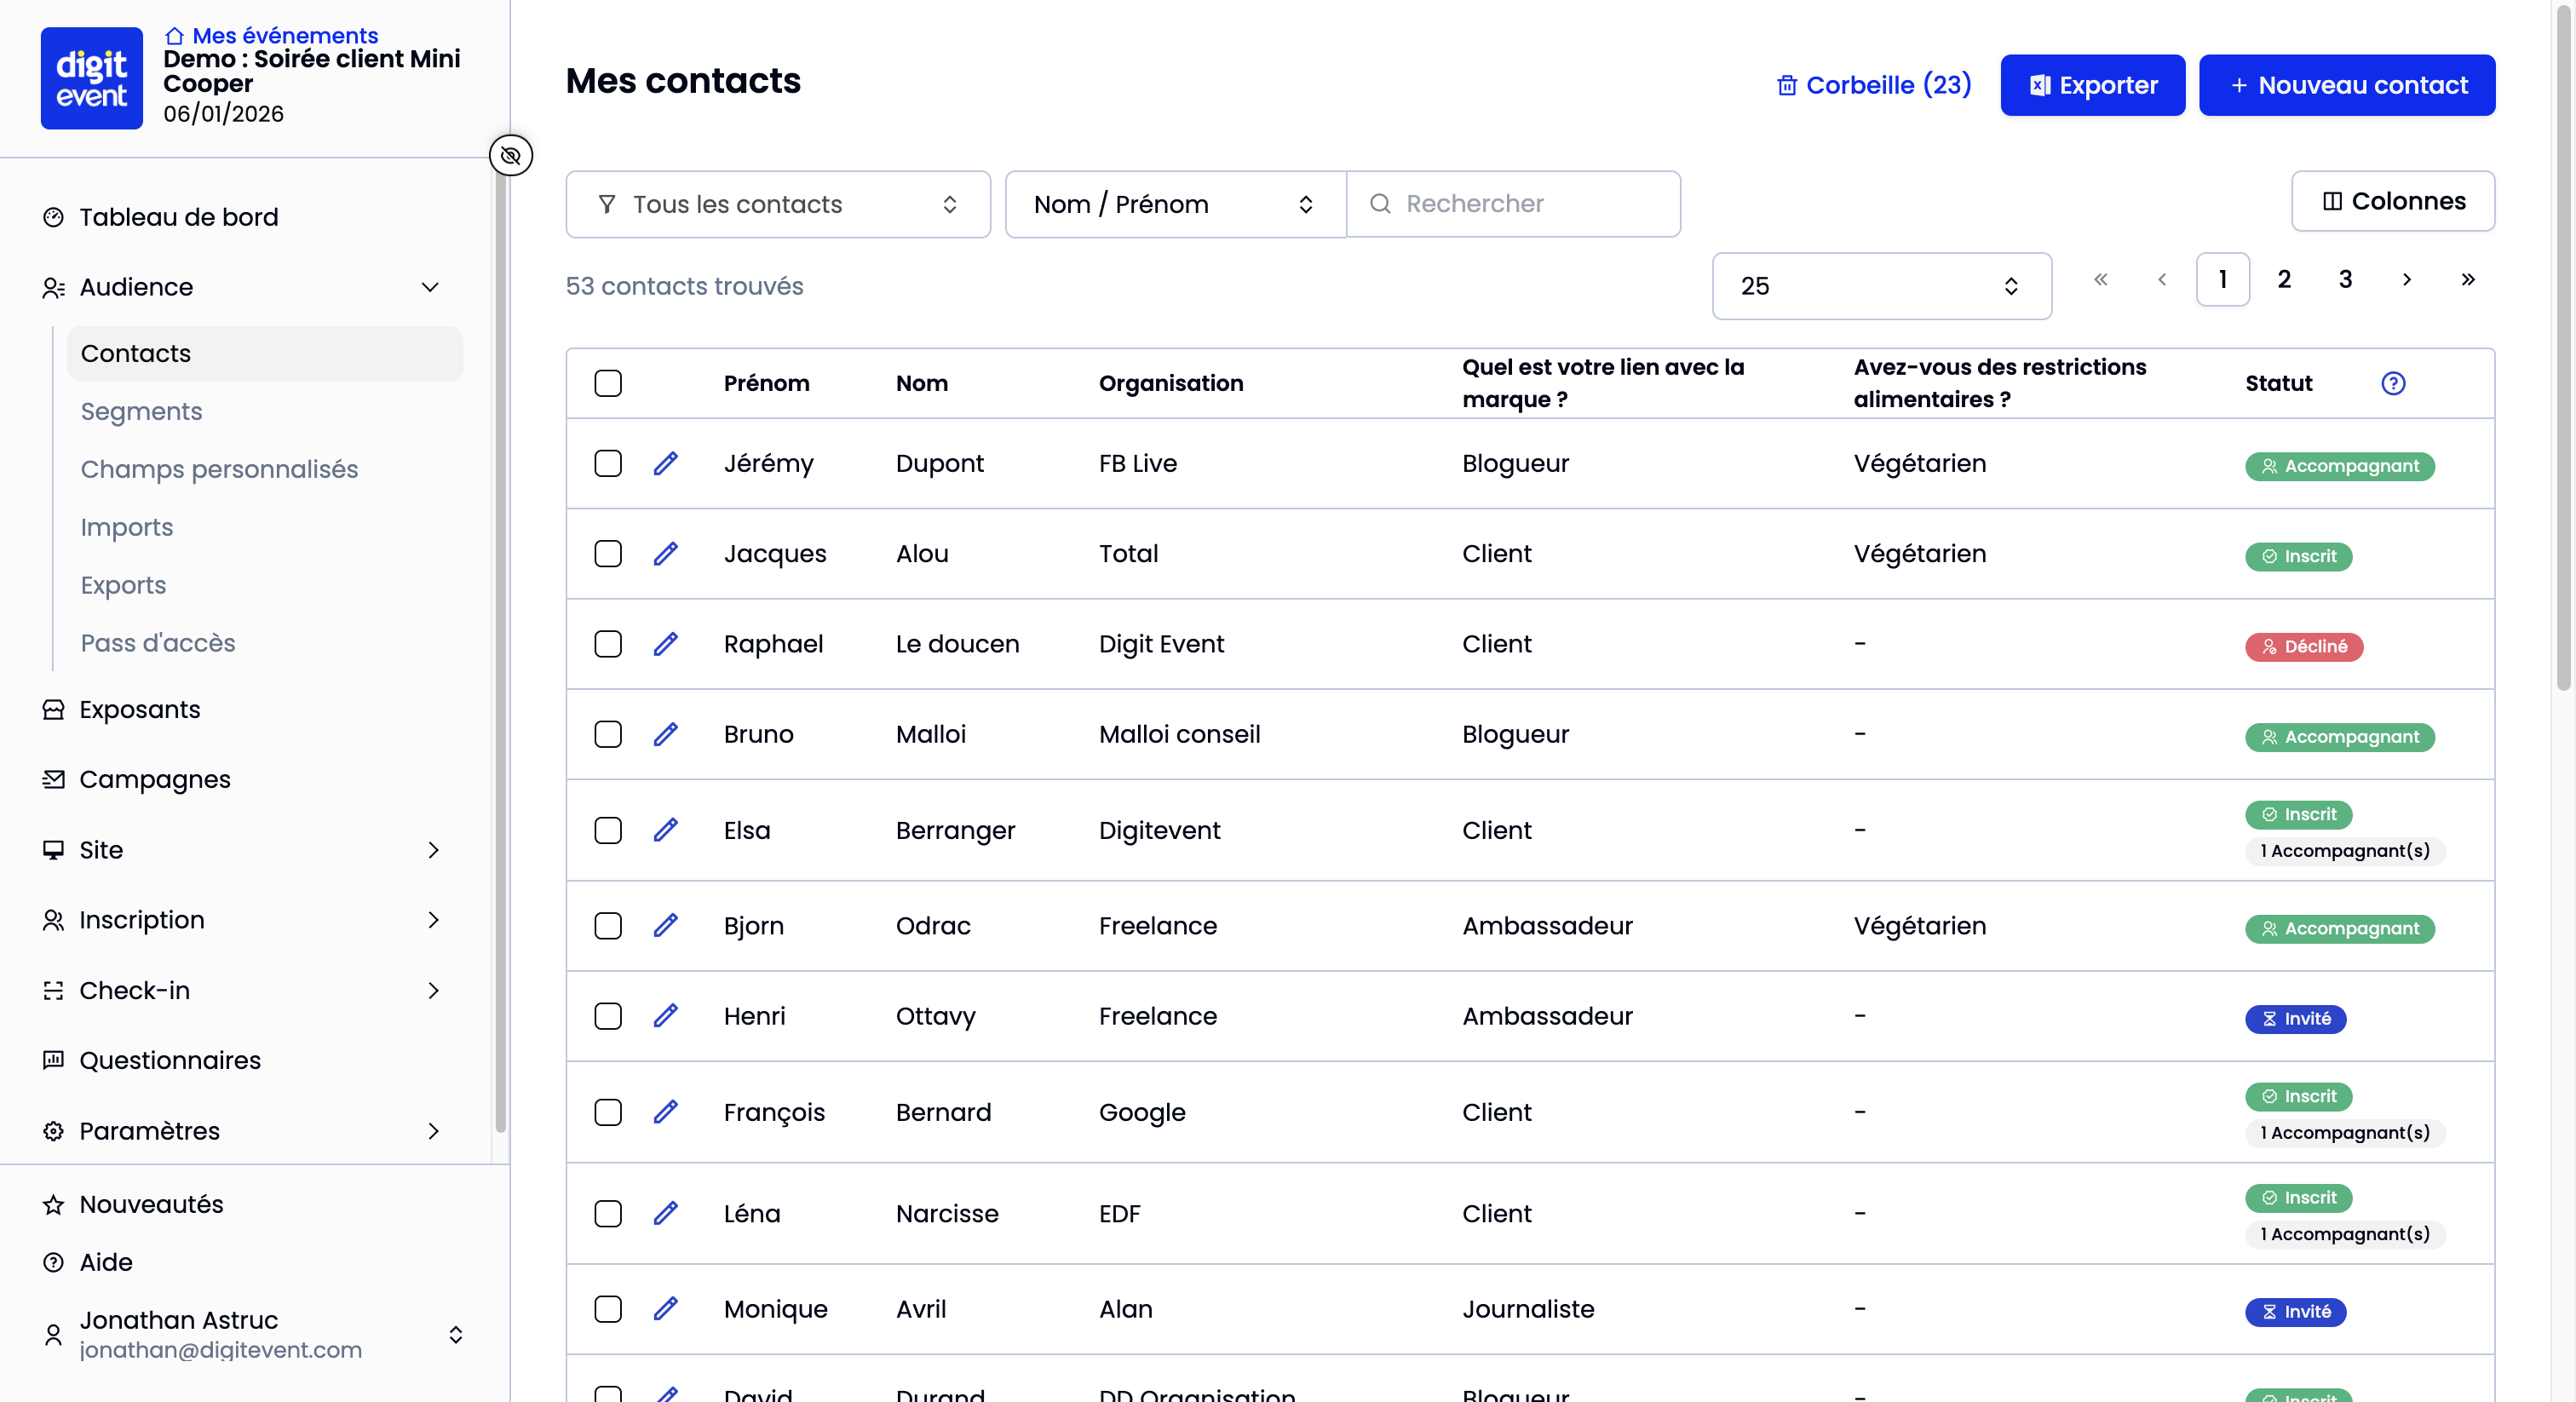Screen dimensions: 2576x1402
Task: Check the box for Jacques Alou
Action: (608, 554)
